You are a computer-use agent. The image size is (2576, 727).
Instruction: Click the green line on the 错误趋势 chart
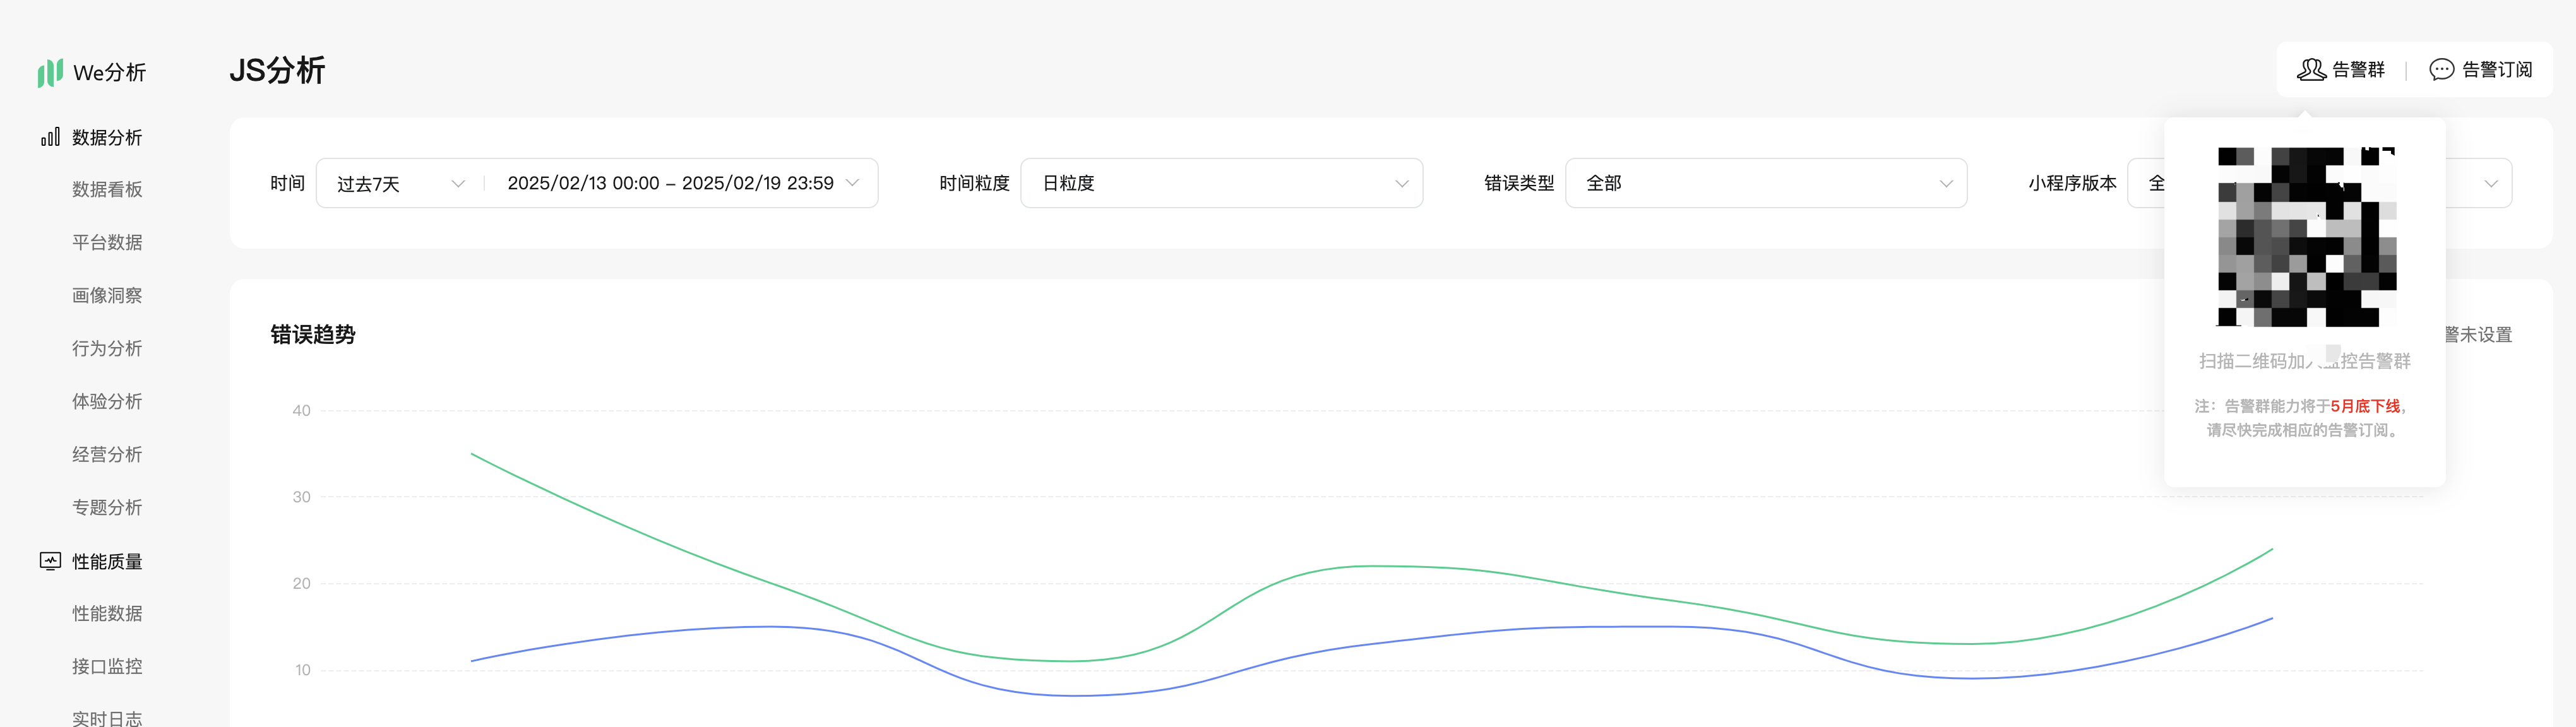[1380, 566]
